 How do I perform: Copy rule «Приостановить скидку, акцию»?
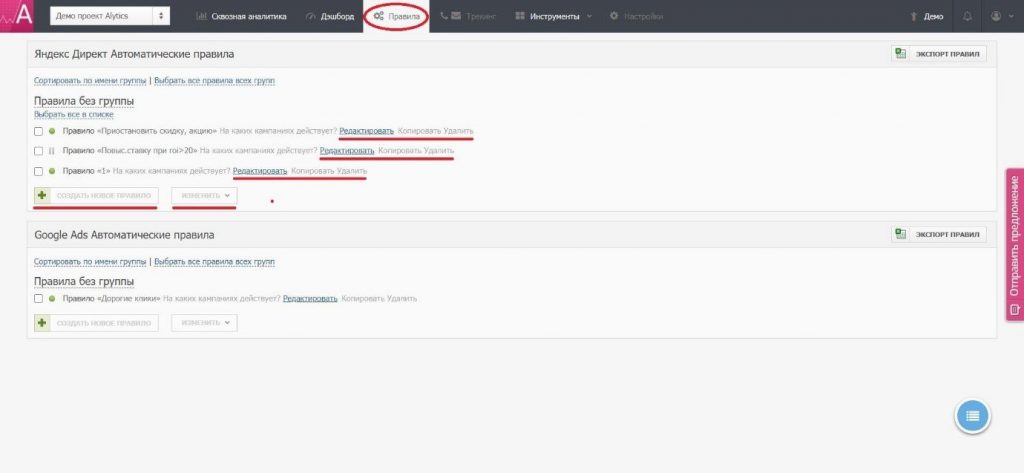click(419, 131)
